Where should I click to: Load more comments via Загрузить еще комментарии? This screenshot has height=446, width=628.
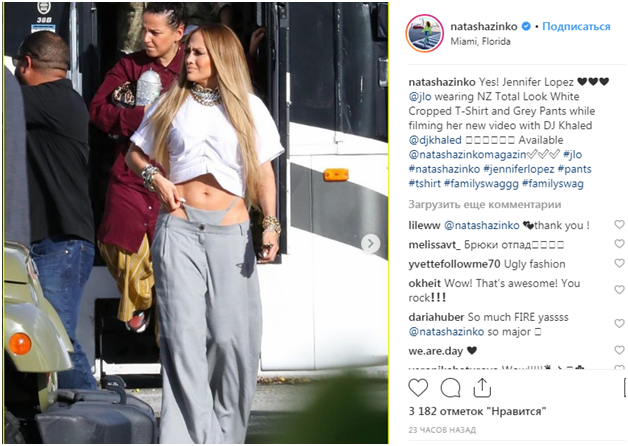pyautogui.click(x=485, y=205)
